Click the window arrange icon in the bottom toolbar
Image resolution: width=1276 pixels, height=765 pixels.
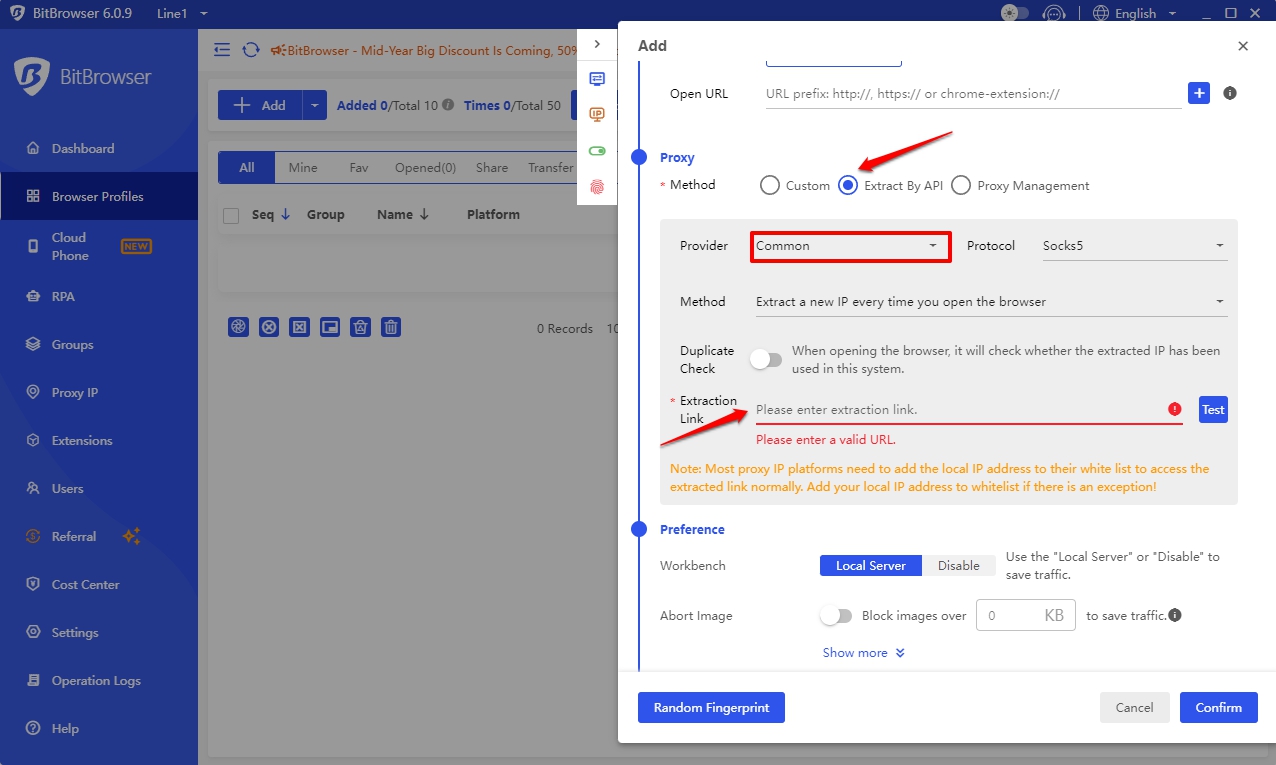[331, 327]
